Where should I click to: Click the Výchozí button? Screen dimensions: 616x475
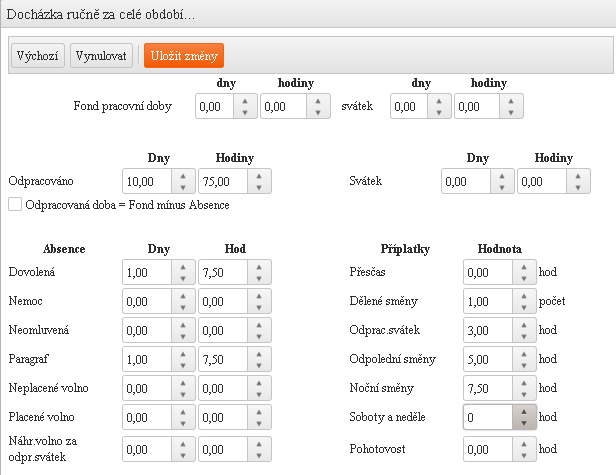pyautogui.click(x=38, y=56)
